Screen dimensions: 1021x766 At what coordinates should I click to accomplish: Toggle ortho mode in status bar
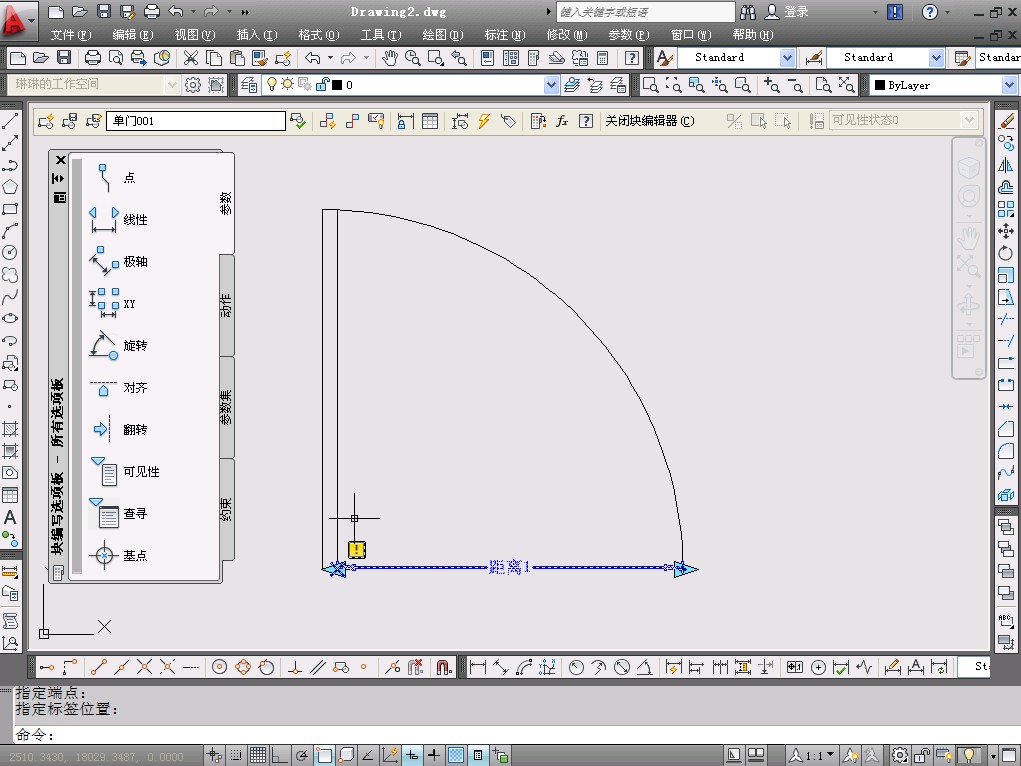(280, 755)
